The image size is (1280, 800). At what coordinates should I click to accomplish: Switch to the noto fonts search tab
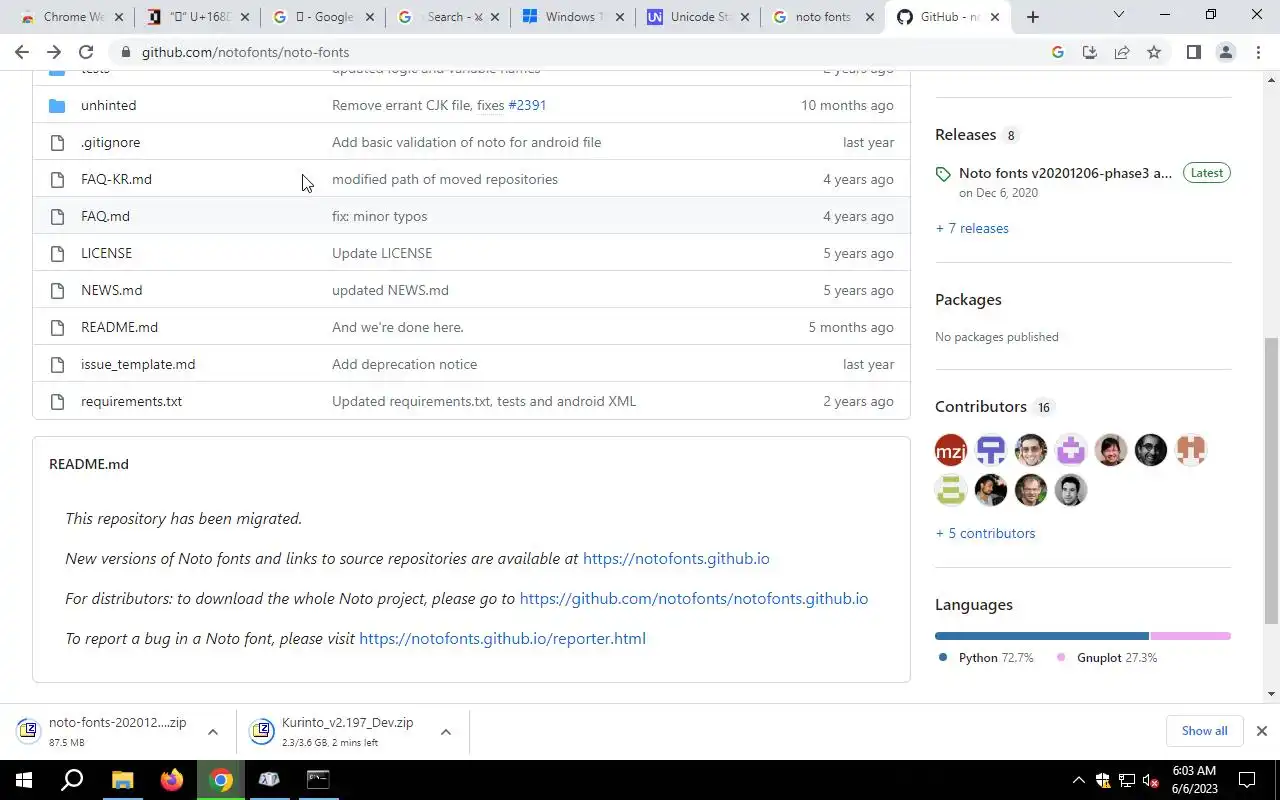pyautogui.click(x=823, y=17)
